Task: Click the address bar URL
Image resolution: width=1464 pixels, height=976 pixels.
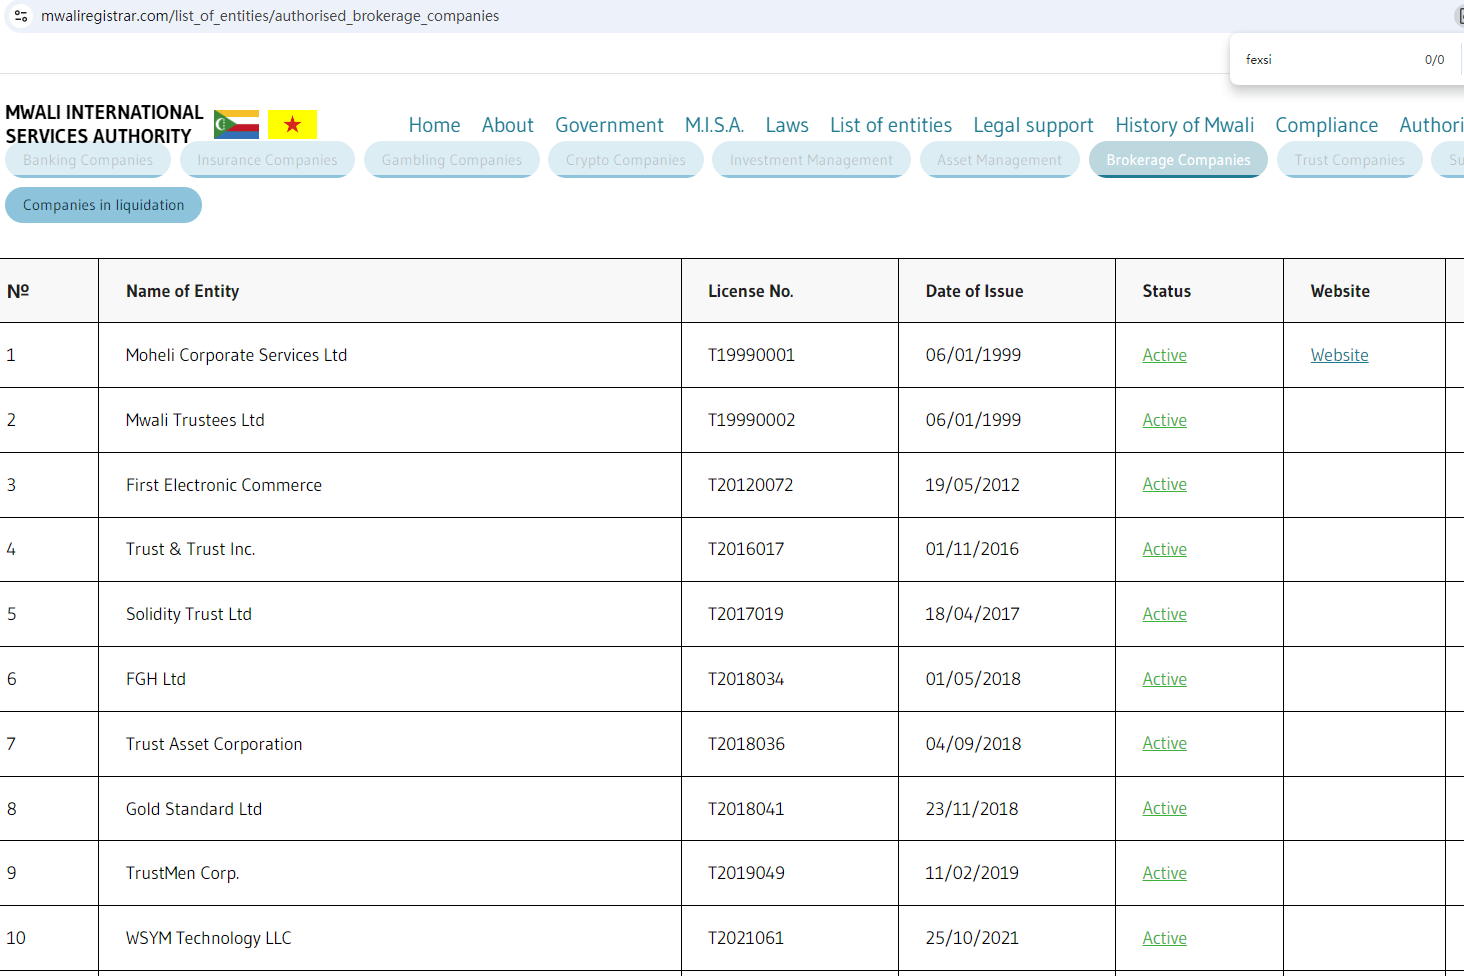Action: pos(270,16)
